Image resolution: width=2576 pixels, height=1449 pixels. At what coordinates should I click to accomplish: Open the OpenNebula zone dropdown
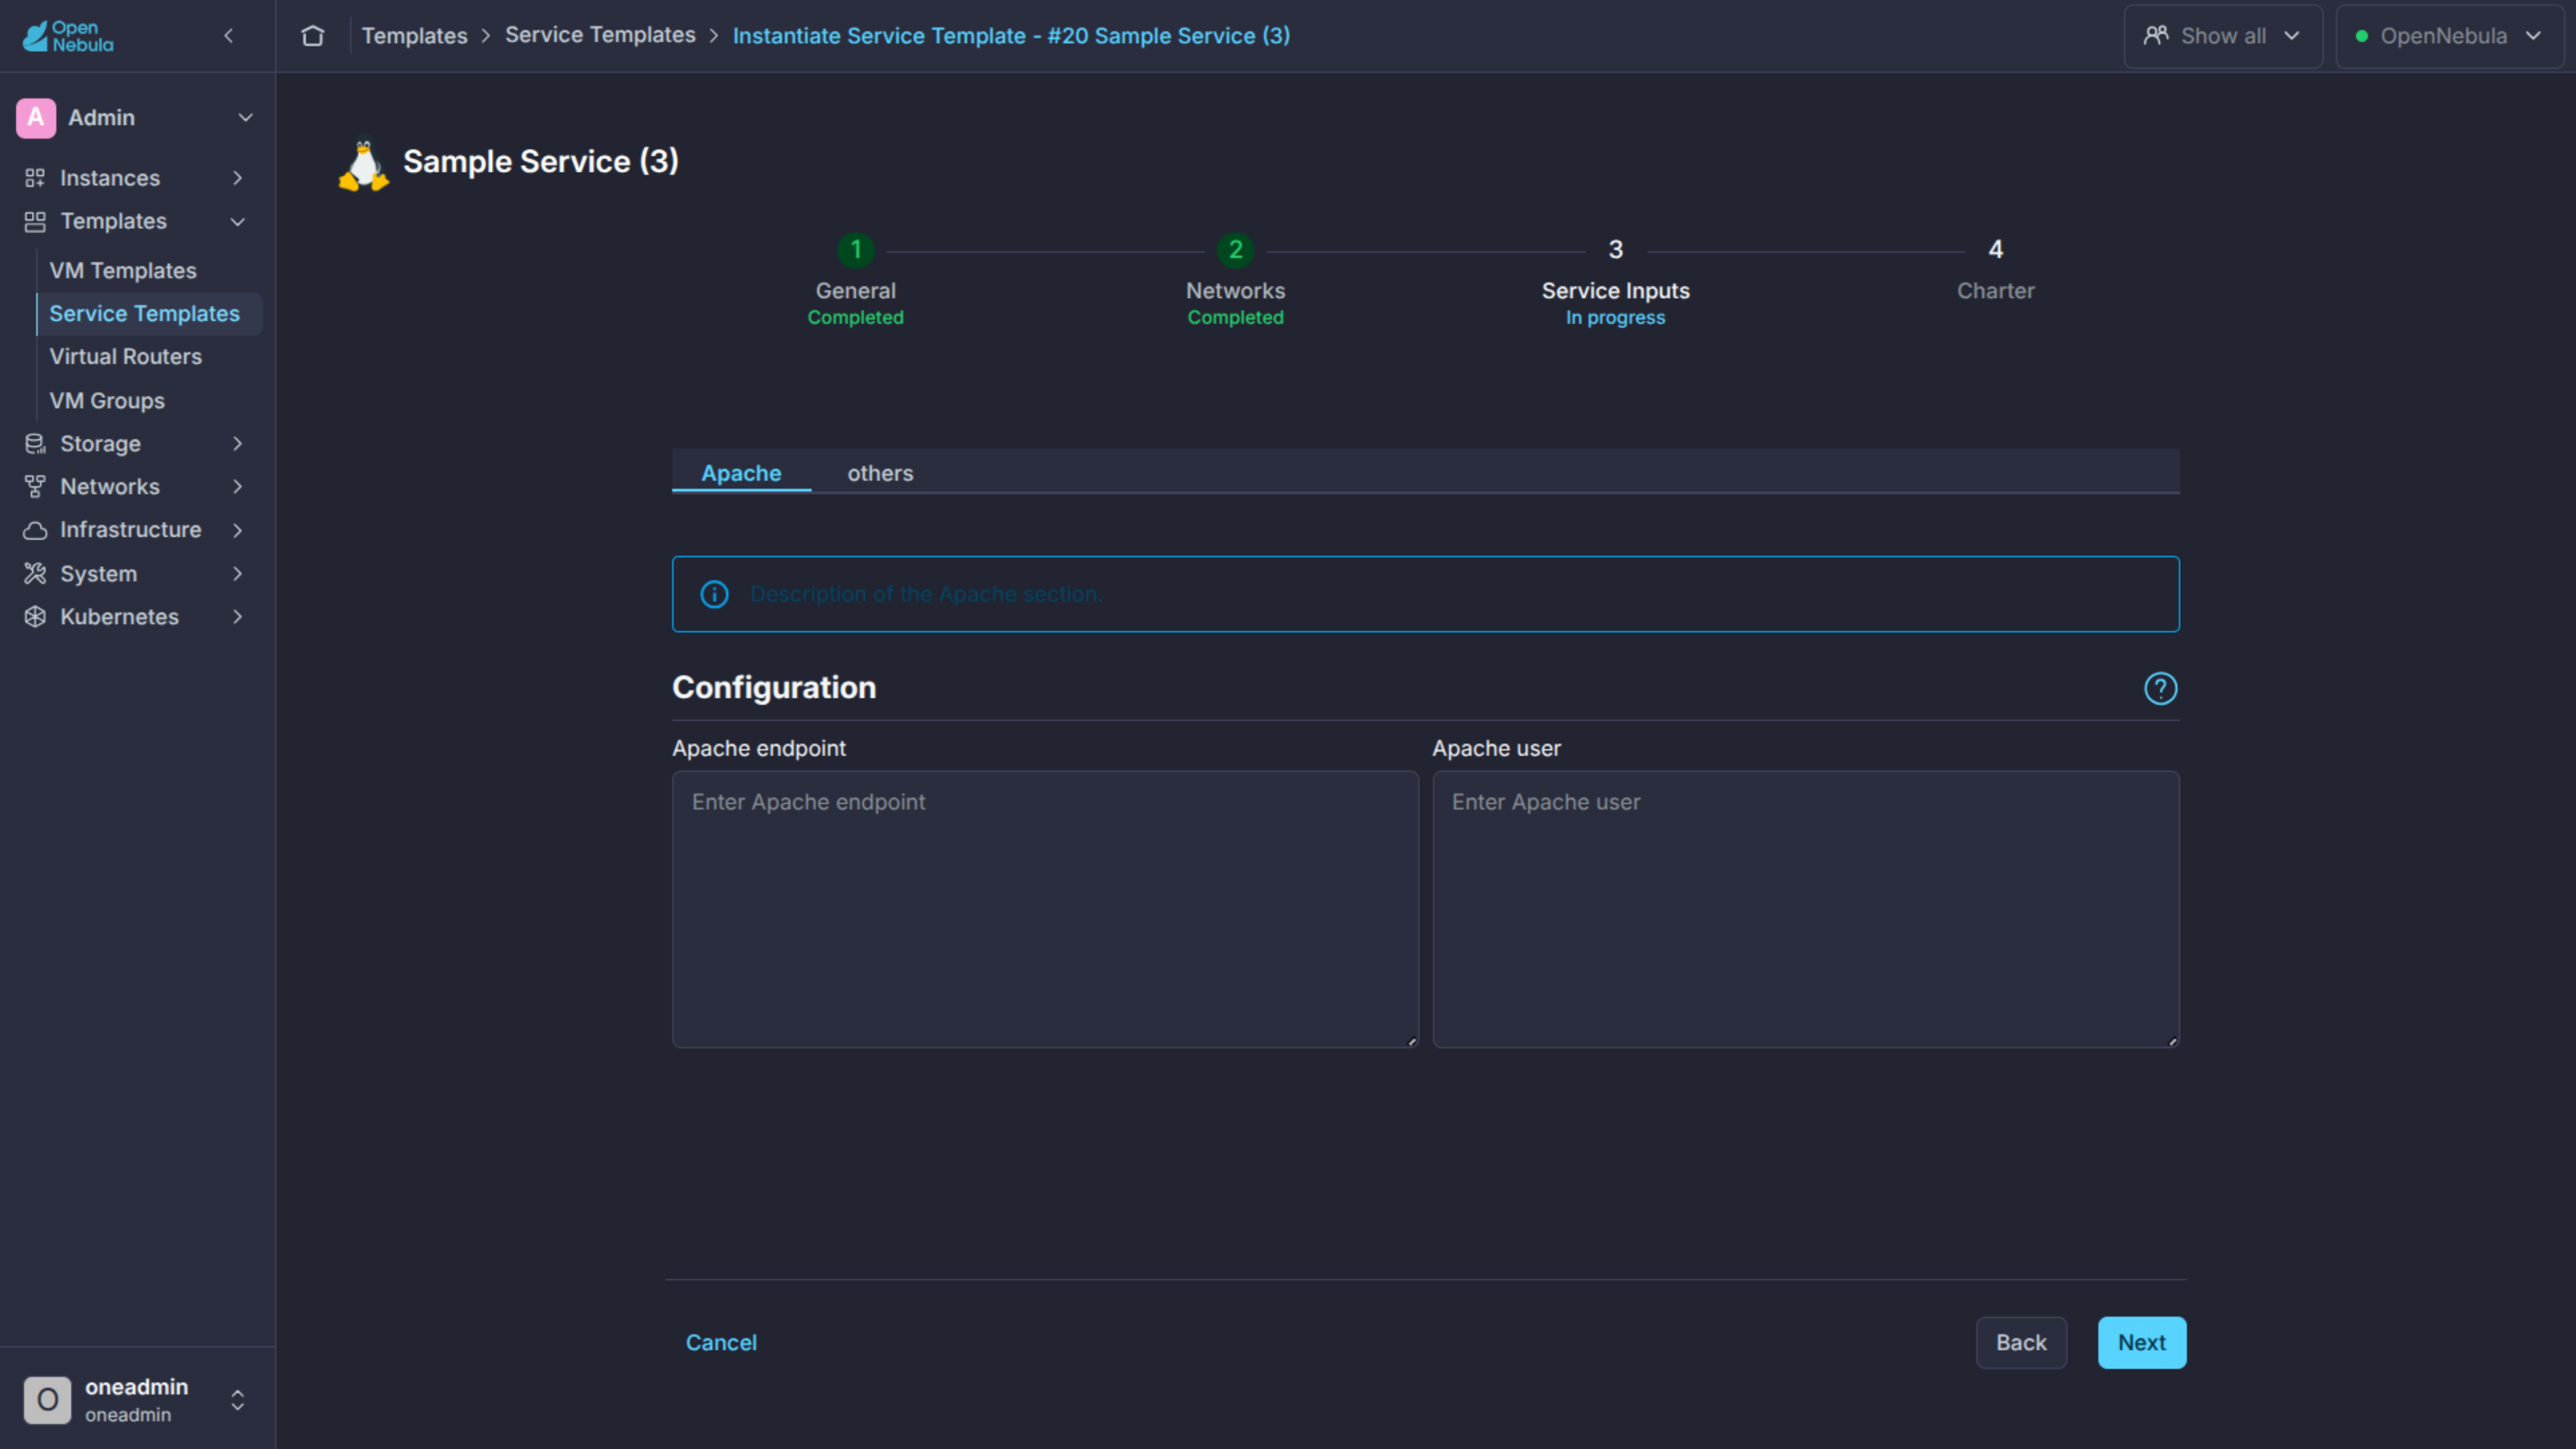click(x=2449, y=36)
